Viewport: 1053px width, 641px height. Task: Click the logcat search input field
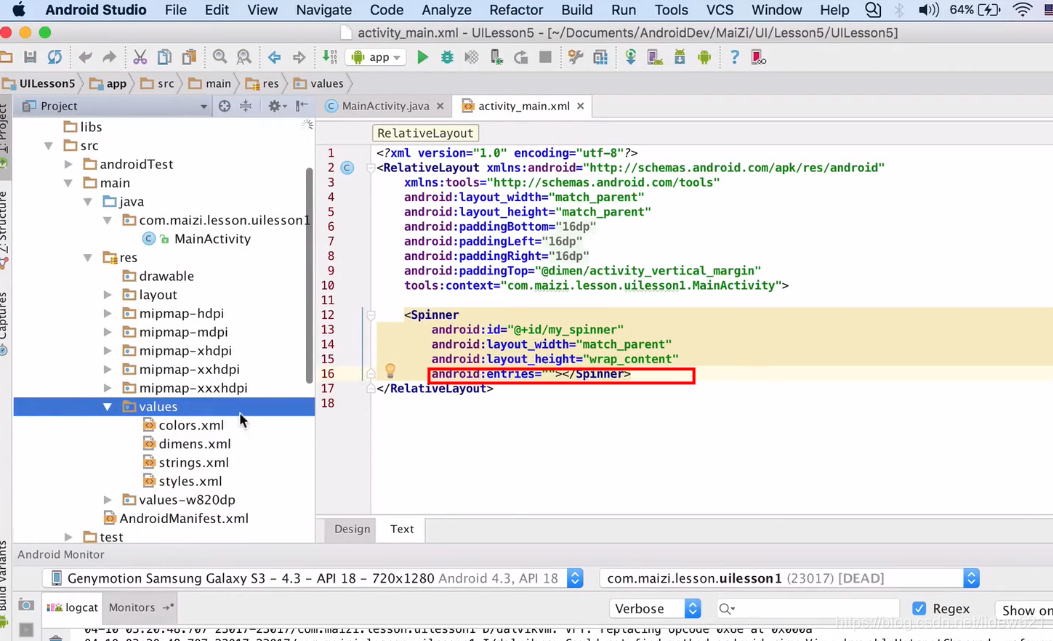[808, 609]
